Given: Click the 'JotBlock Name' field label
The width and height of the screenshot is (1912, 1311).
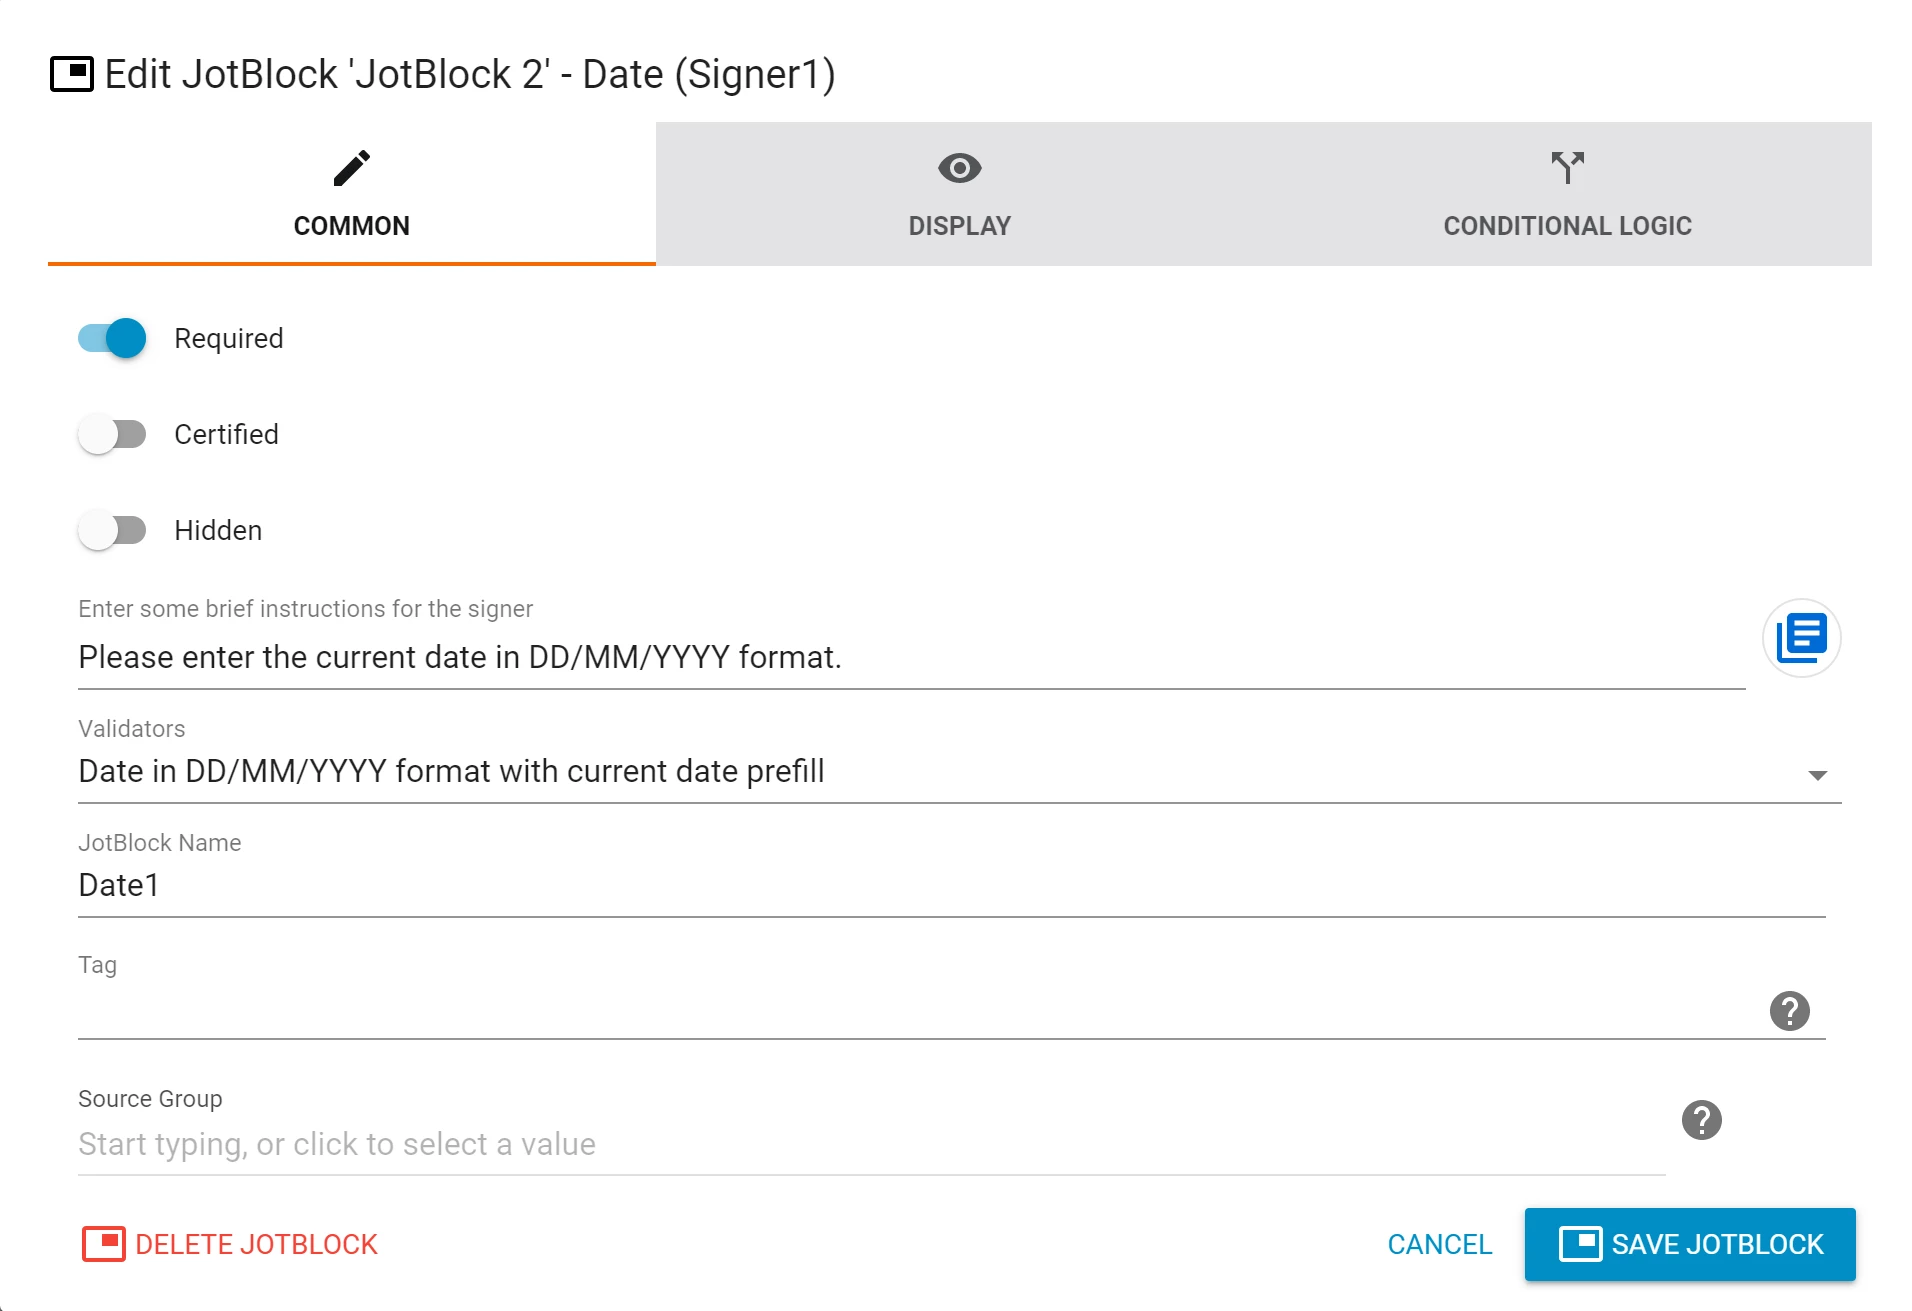Looking at the screenshot, I should coord(159,843).
